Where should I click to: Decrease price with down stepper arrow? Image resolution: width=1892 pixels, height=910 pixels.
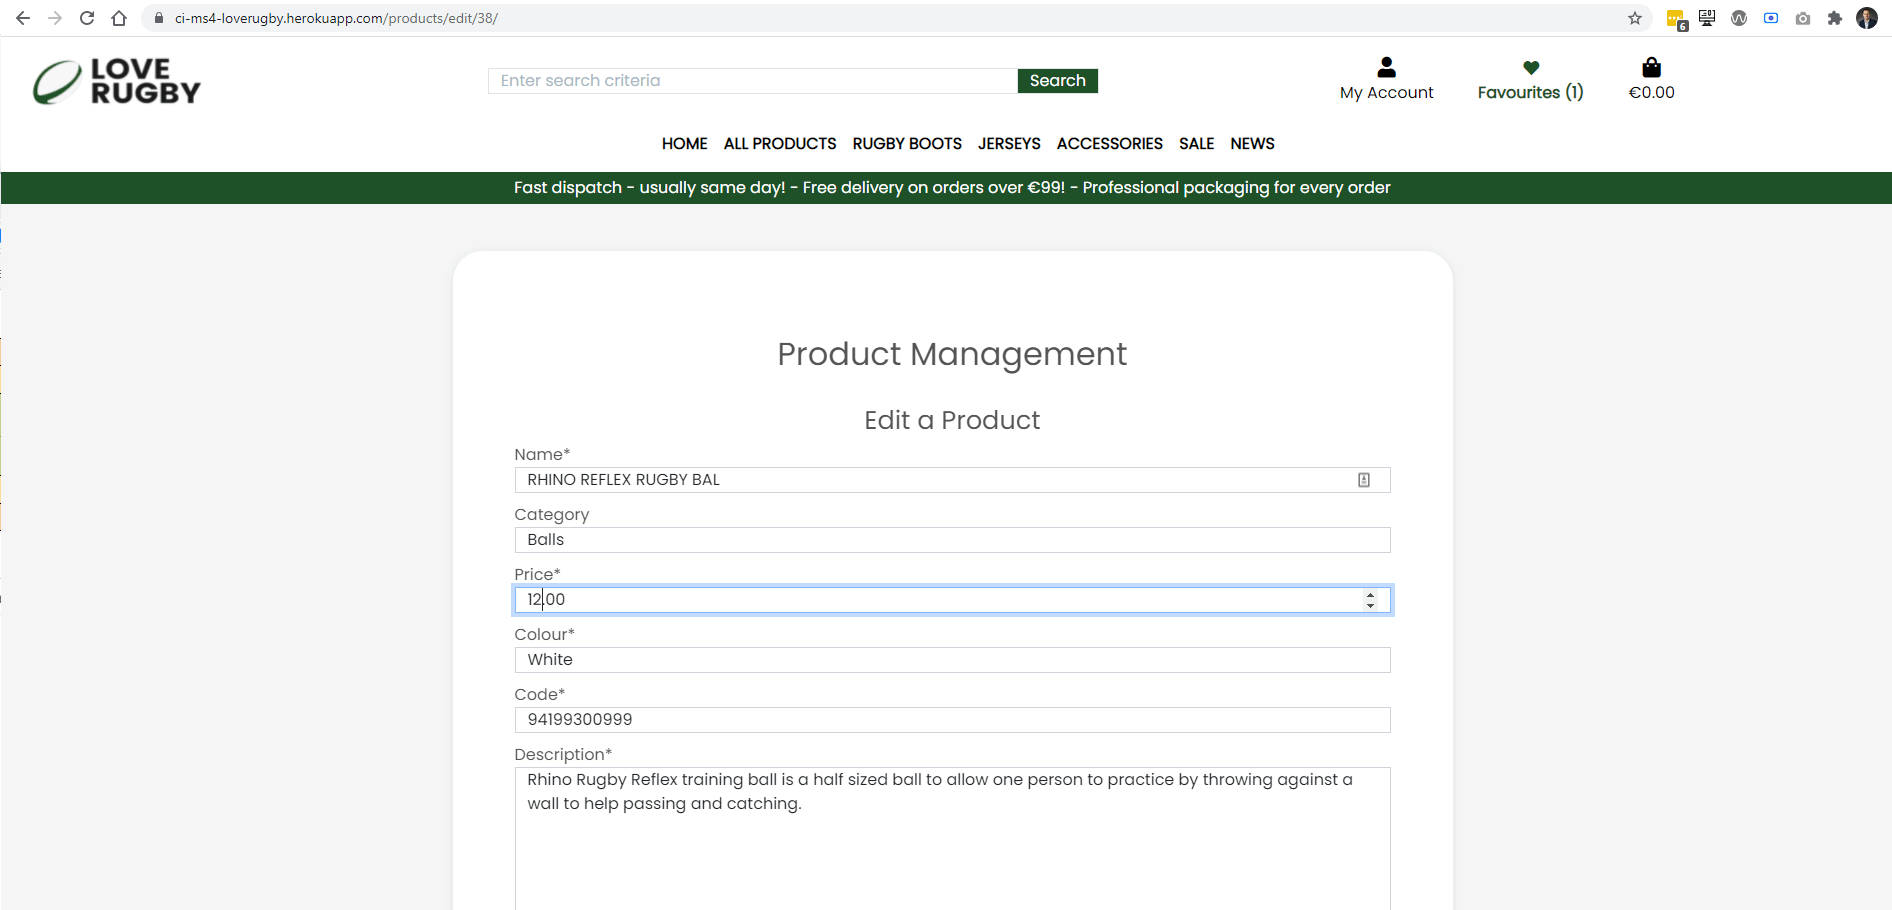[x=1370, y=606]
